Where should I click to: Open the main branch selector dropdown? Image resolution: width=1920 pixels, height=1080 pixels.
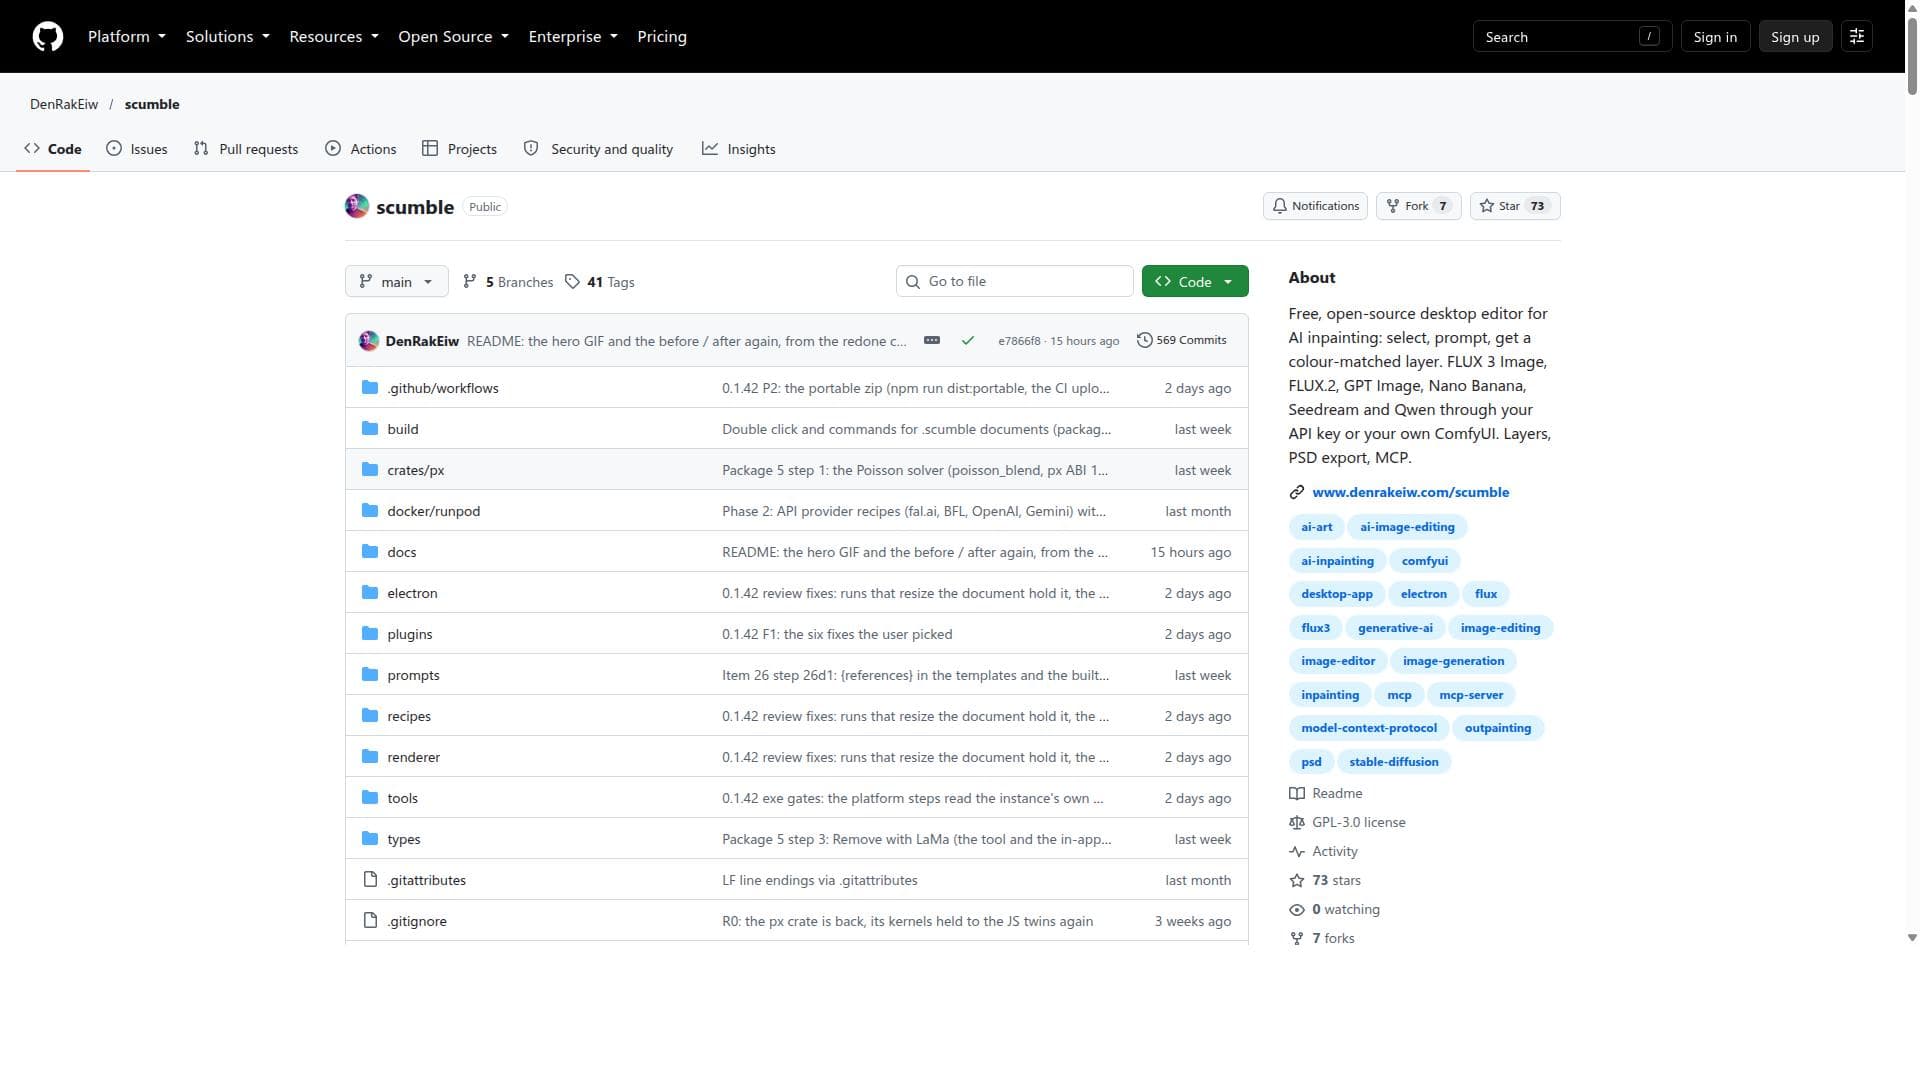point(396,282)
